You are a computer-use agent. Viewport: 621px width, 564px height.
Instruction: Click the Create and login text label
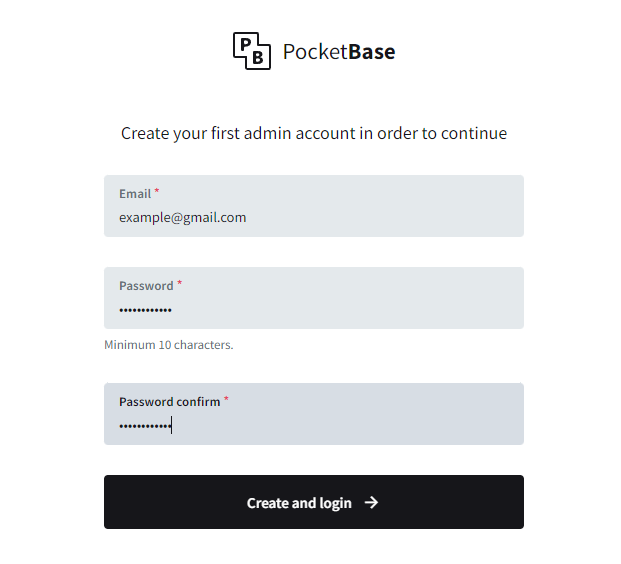pos(299,503)
